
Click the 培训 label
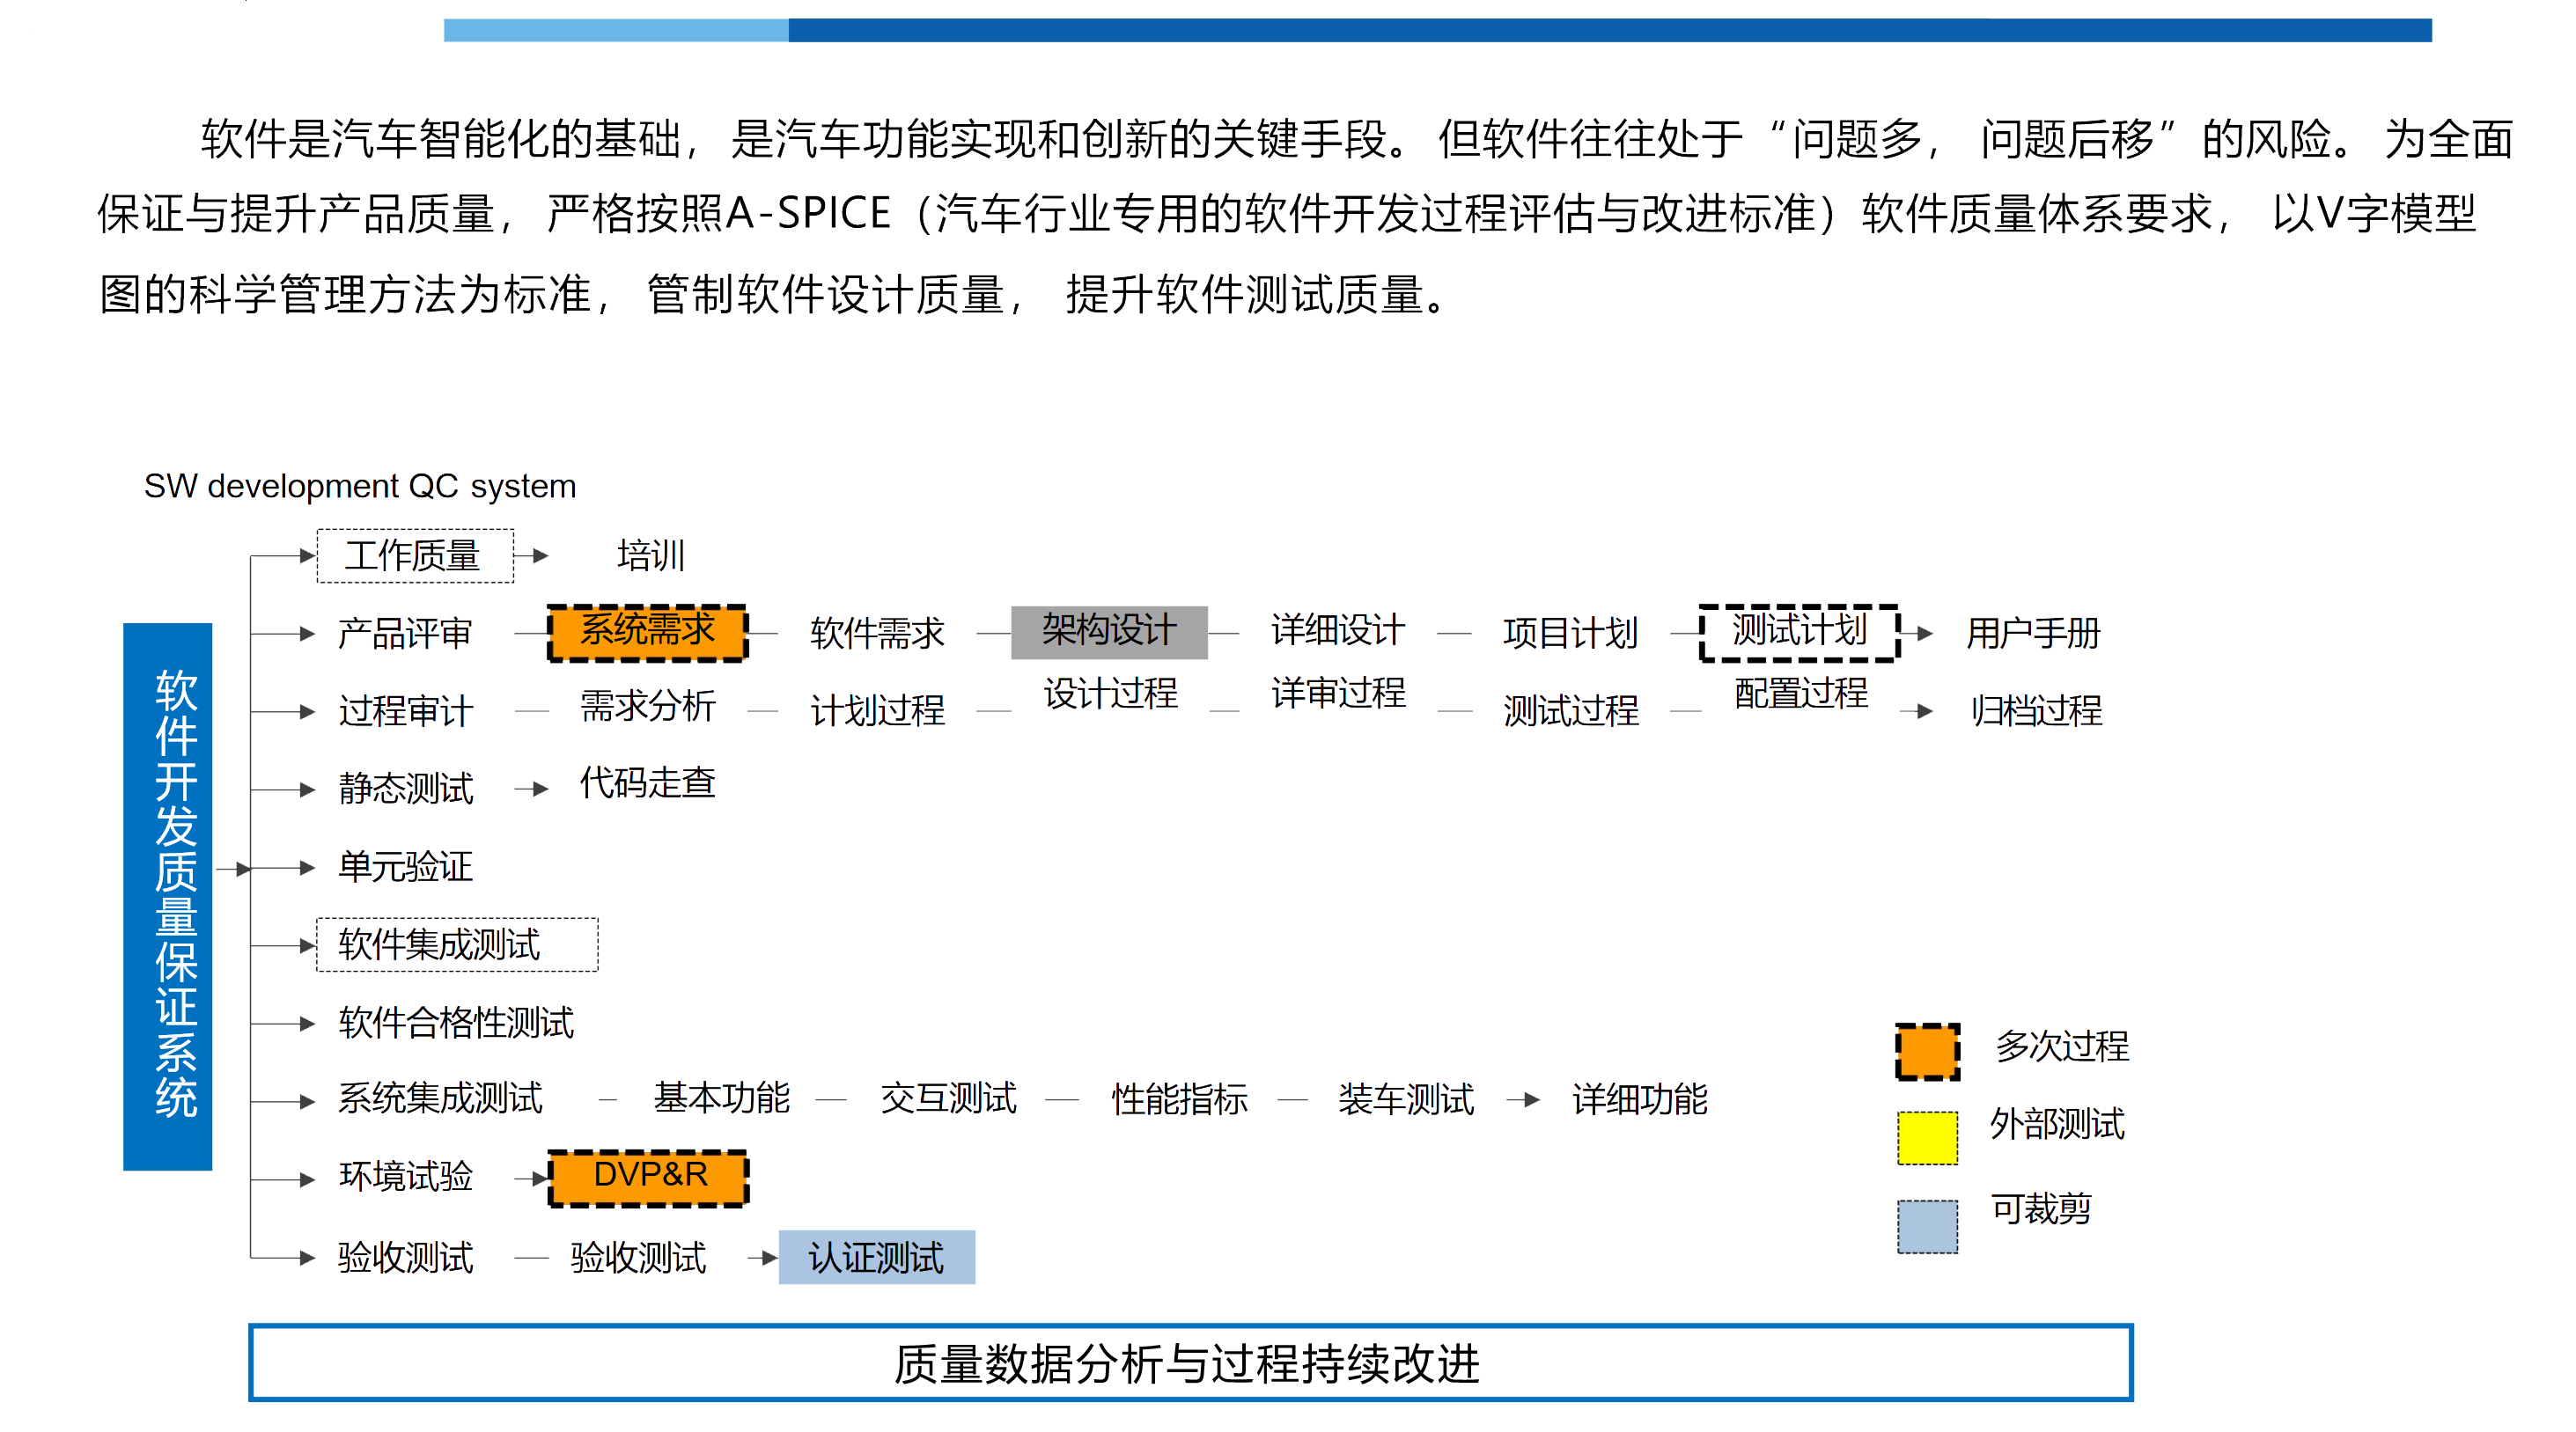(x=650, y=556)
